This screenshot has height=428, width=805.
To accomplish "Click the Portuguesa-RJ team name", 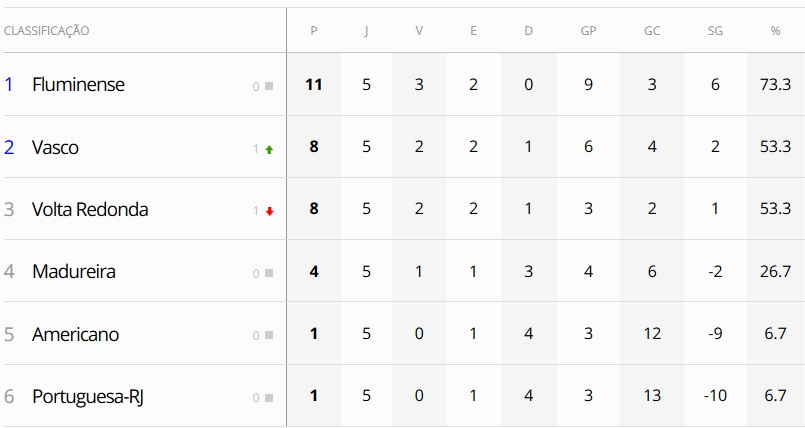I will (x=89, y=396).
